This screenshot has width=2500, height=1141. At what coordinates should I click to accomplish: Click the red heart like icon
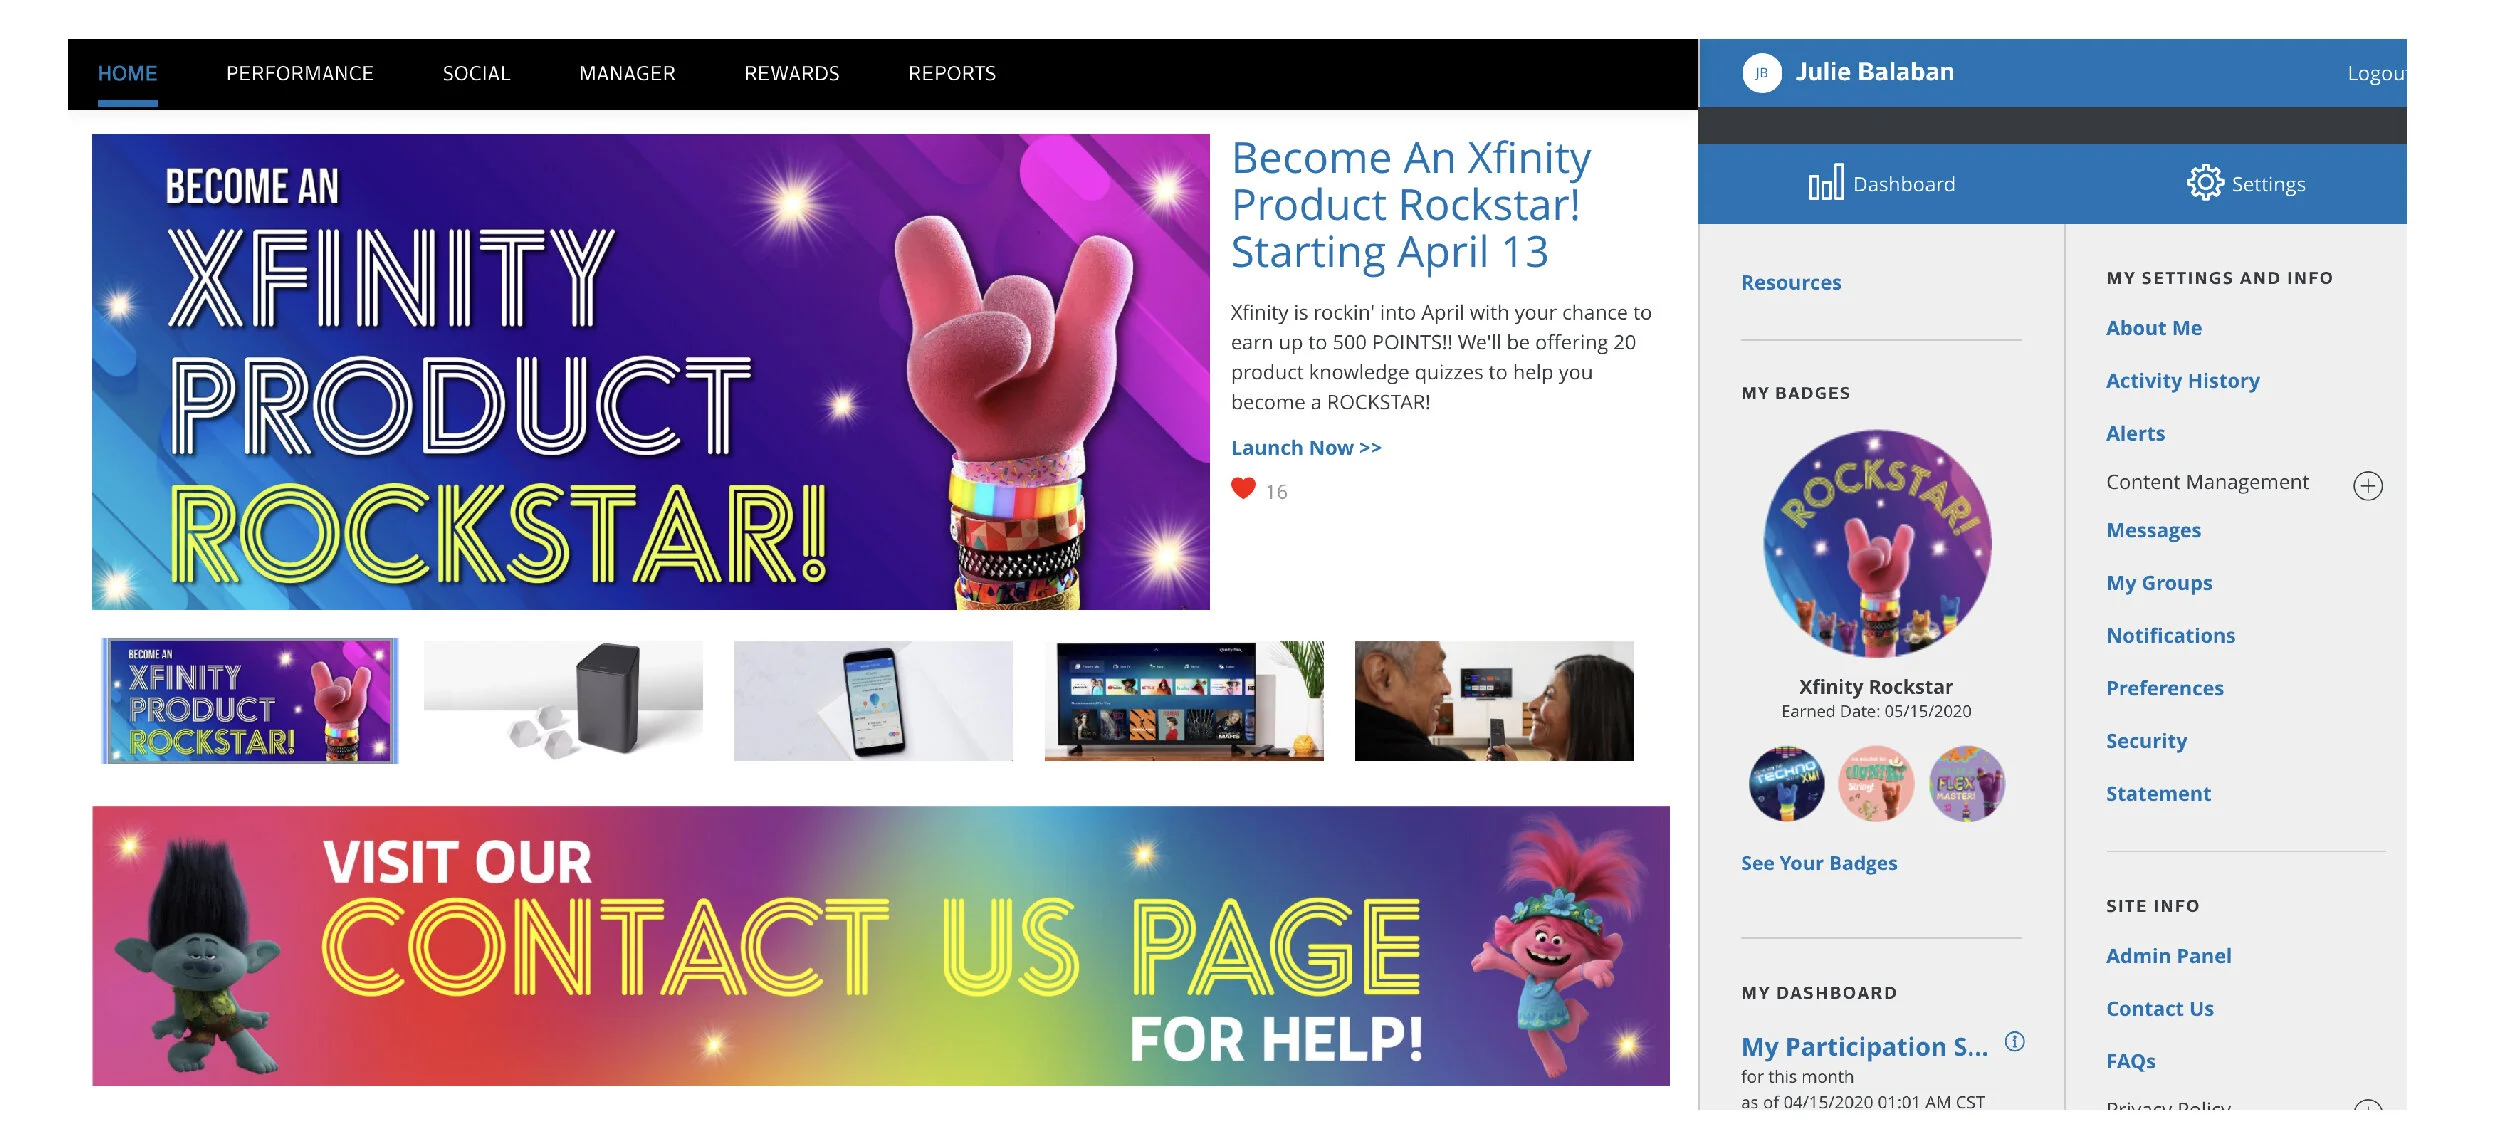coord(1243,489)
